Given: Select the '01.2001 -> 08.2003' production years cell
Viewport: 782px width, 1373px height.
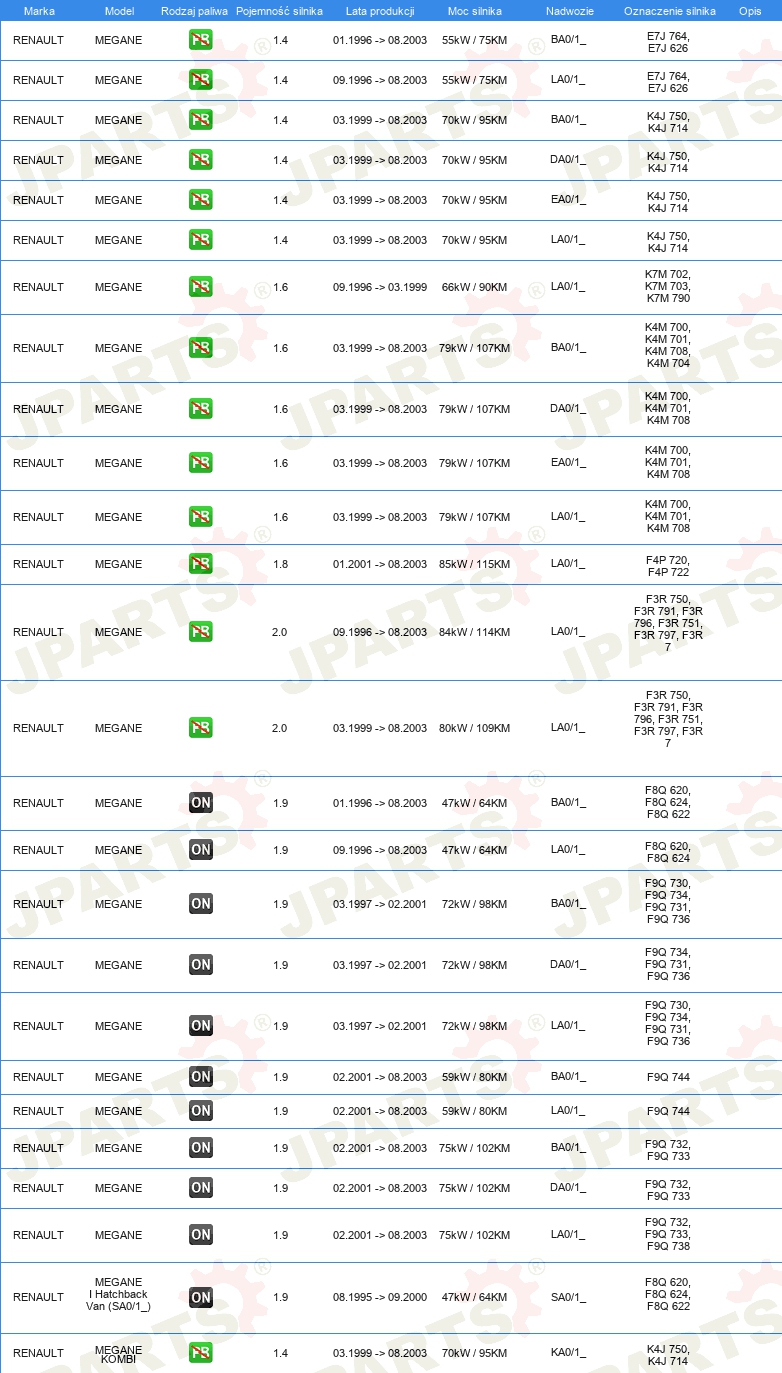Looking at the screenshot, I should tap(380, 564).
